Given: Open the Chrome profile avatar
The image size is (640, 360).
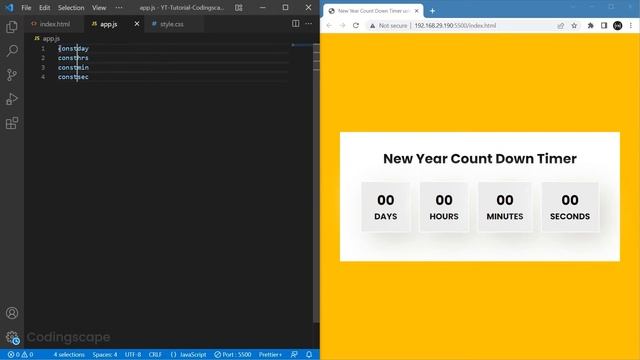Looking at the screenshot, I should point(618,25).
